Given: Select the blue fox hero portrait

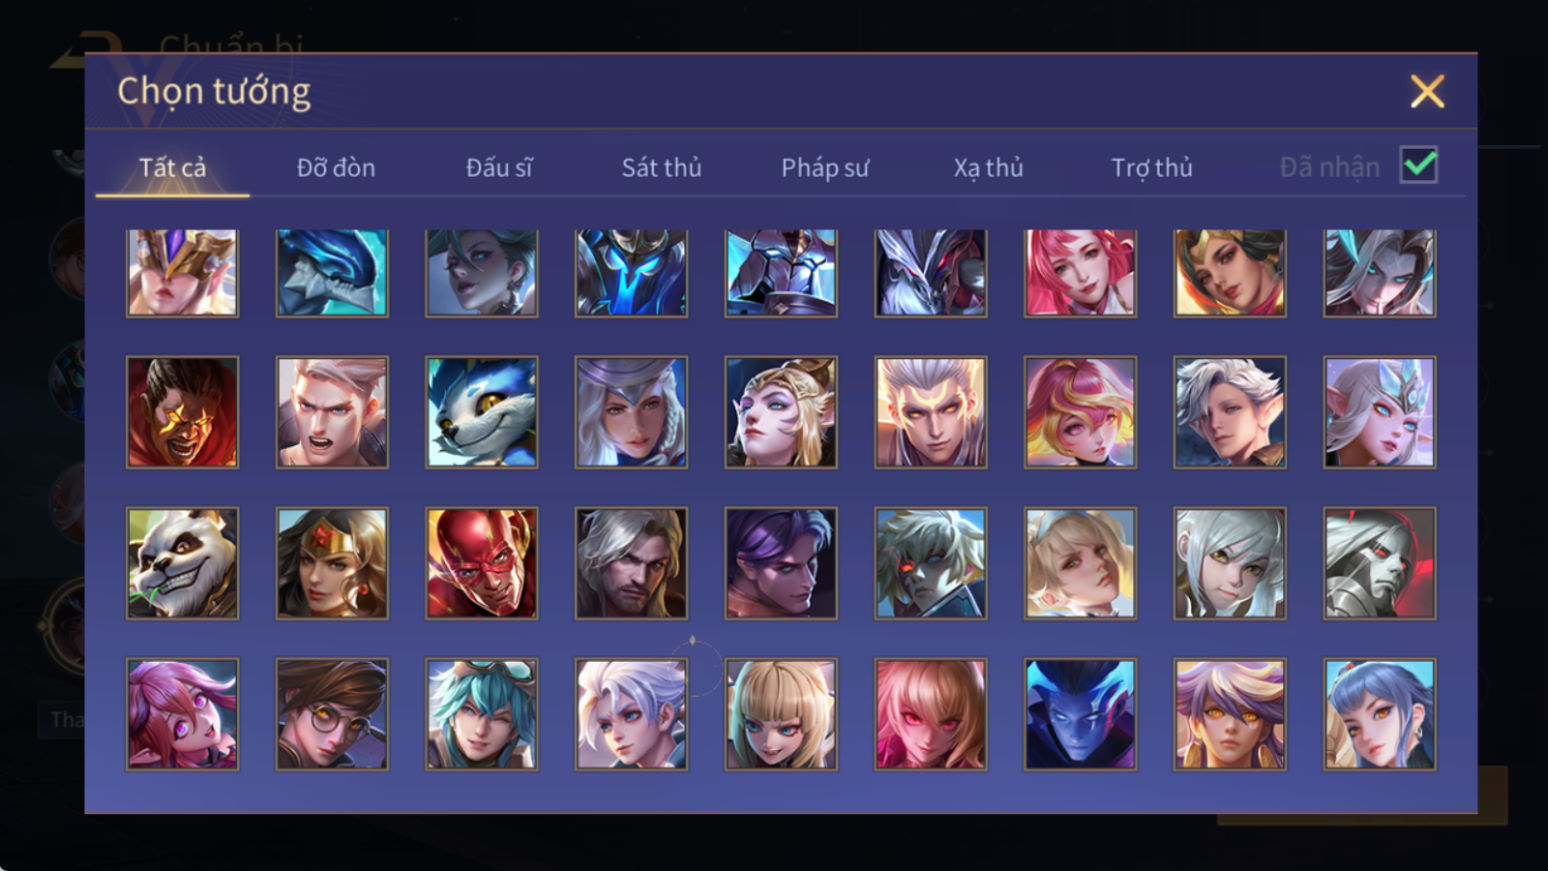Looking at the screenshot, I should [x=482, y=412].
